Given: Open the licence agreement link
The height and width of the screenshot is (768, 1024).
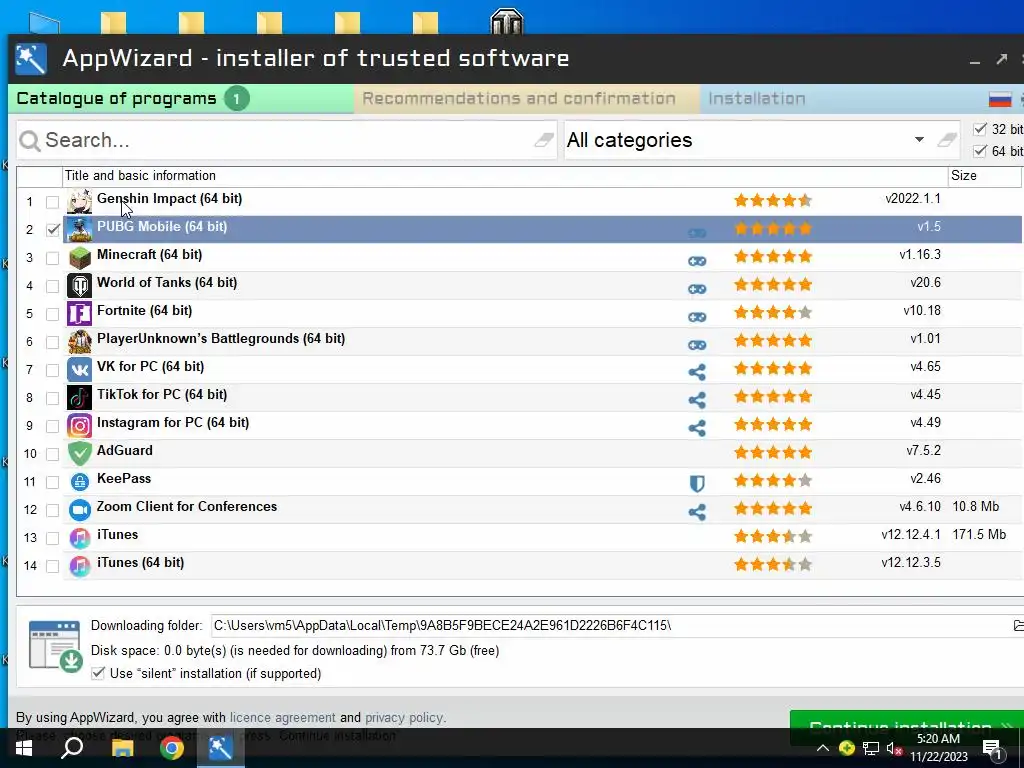Looking at the screenshot, I should pos(282,717).
